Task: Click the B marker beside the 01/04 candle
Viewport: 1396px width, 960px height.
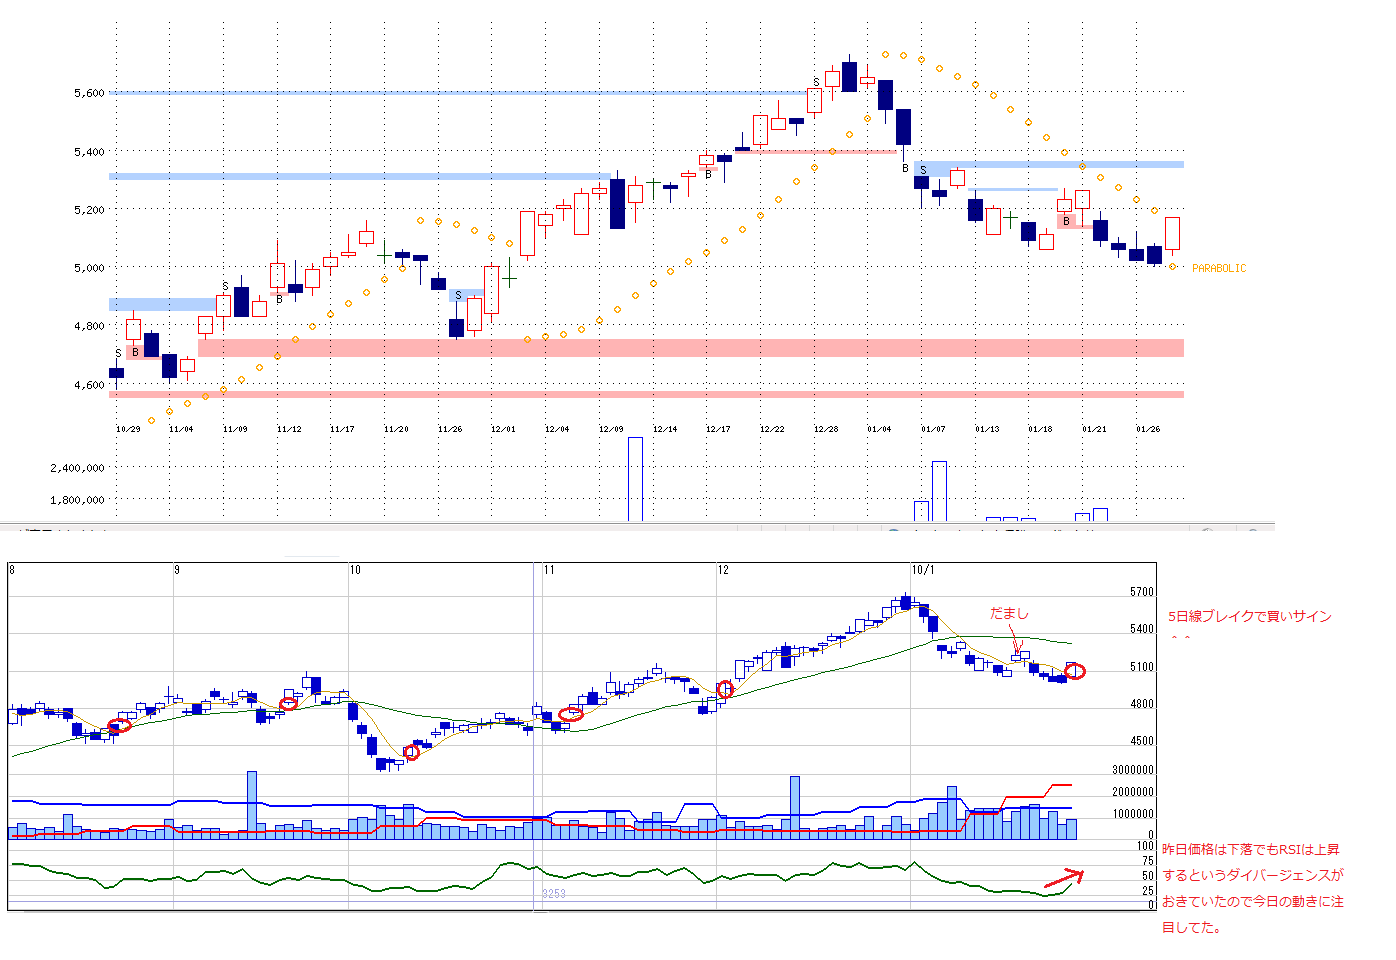Action: (905, 168)
